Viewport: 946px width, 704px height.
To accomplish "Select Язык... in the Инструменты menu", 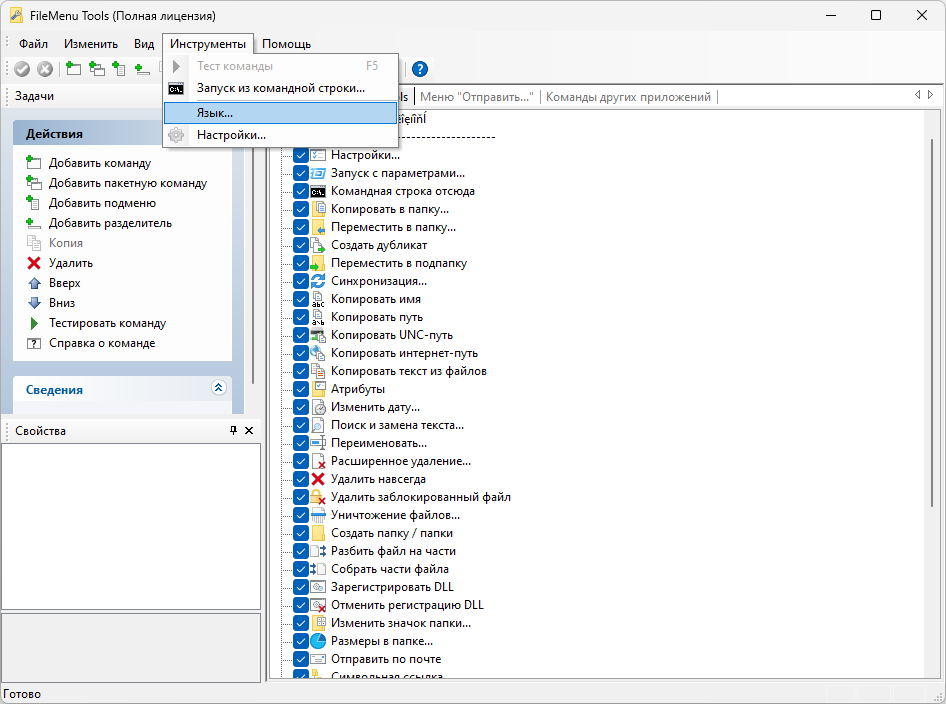I will click(x=281, y=113).
